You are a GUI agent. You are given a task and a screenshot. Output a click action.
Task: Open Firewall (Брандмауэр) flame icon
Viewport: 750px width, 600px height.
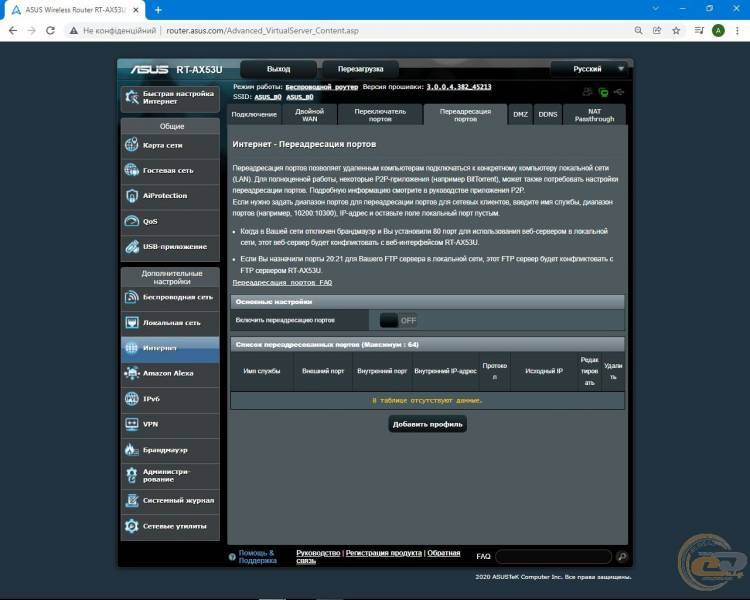(132, 450)
